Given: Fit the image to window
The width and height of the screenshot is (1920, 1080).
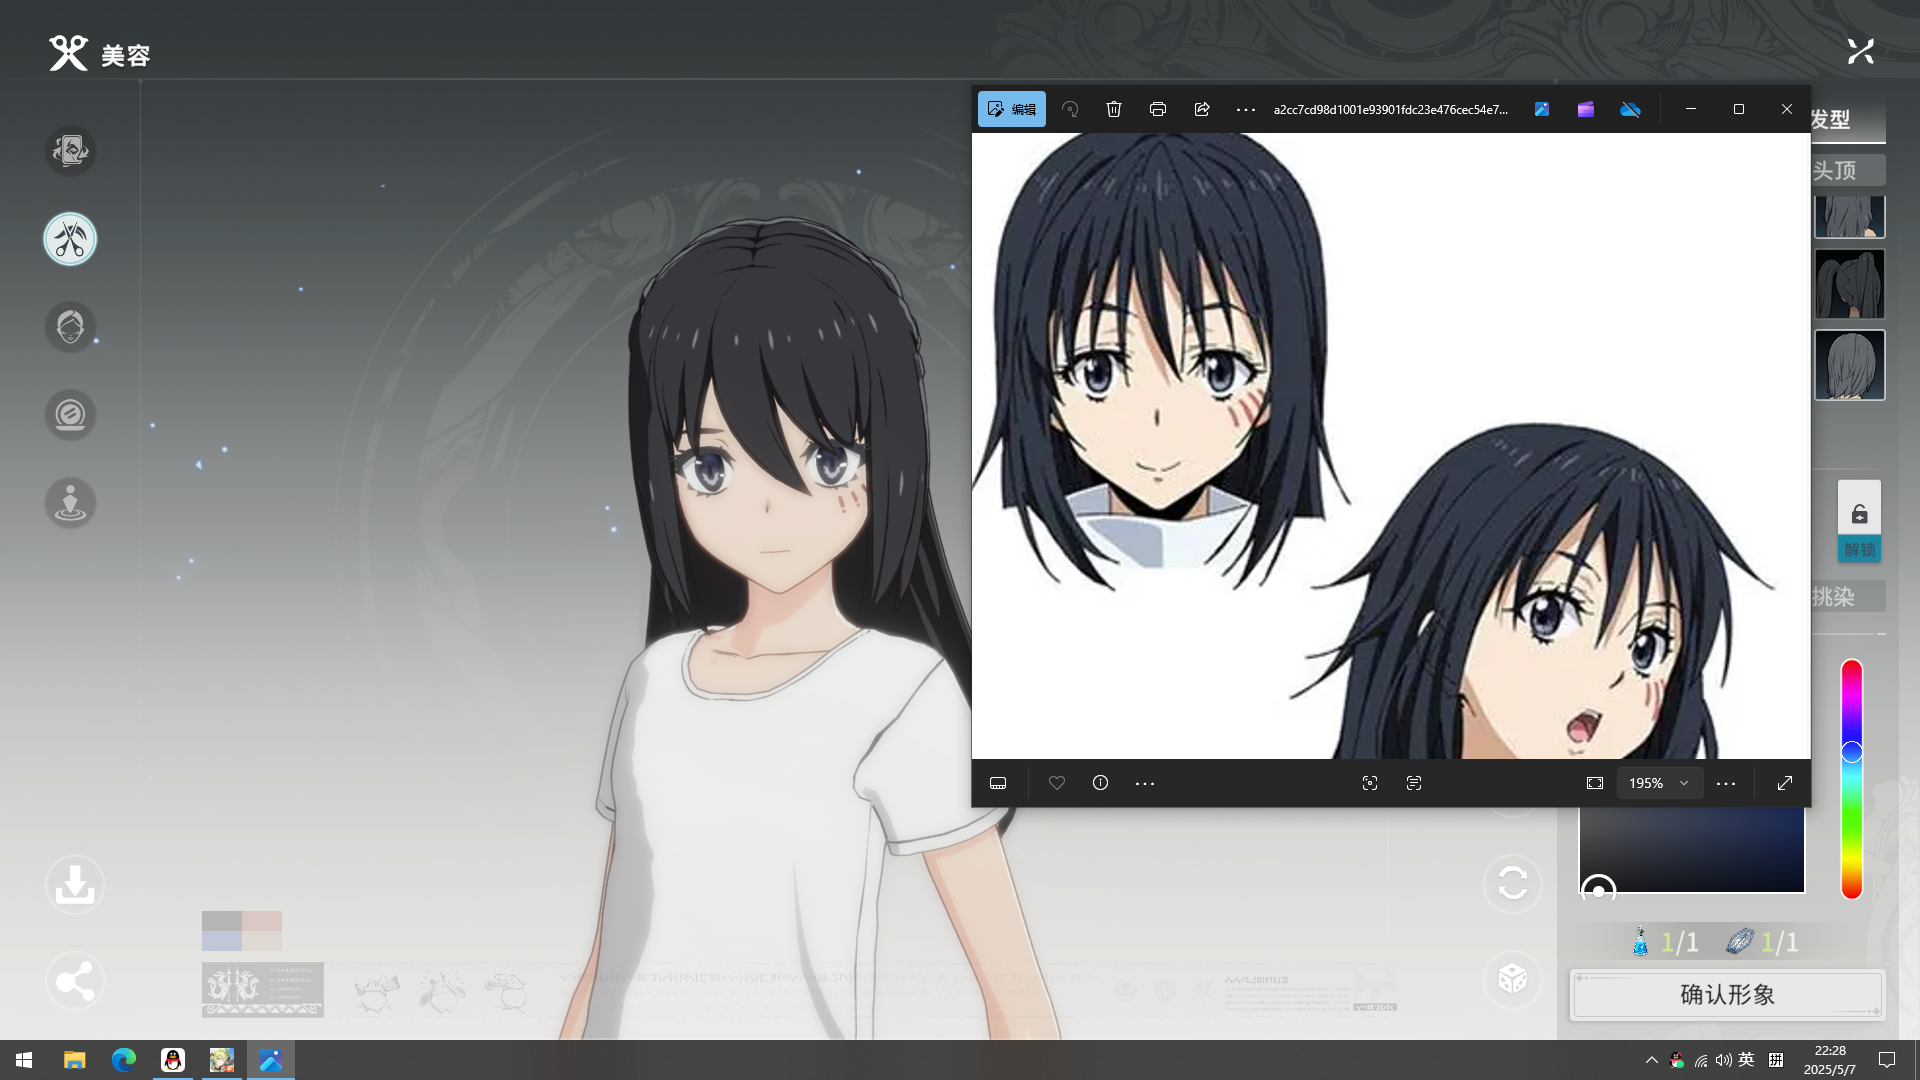Looking at the screenshot, I should click(x=1595, y=783).
